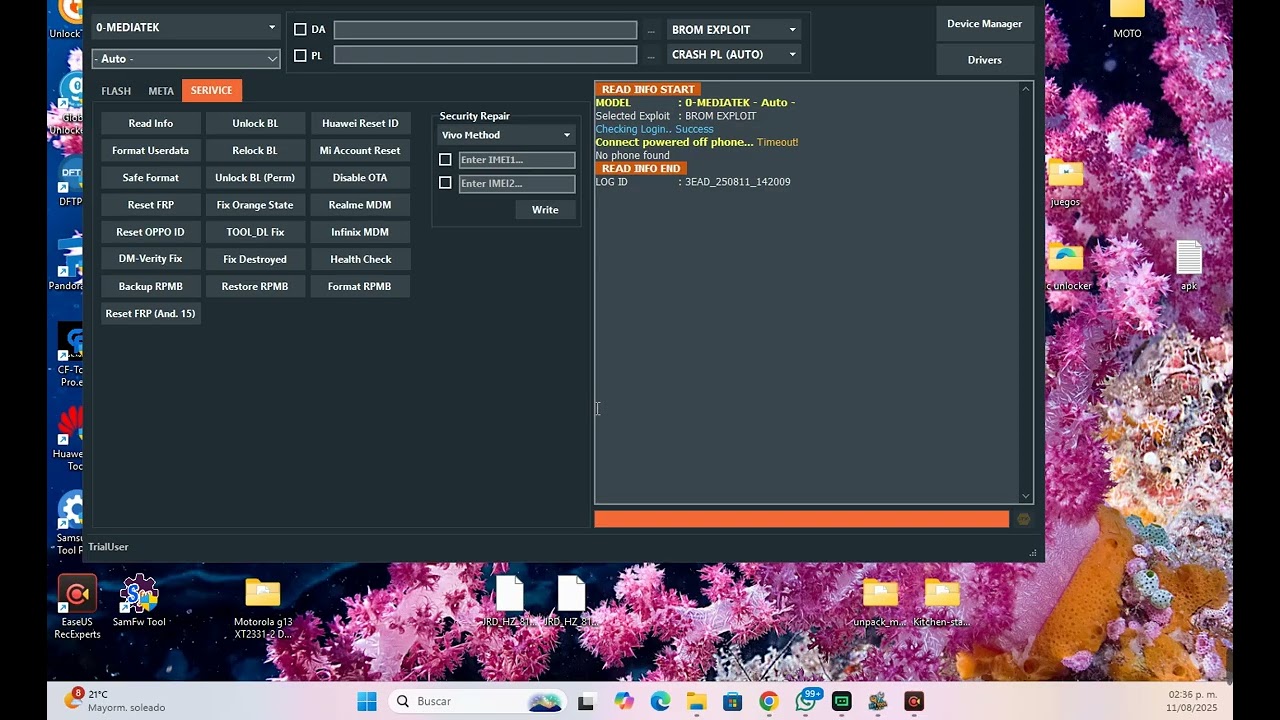This screenshot has width=1280, height=720.
Task: Click the Huawei Reset ID button
Action: pyautogui.click(x=360, y=123)
